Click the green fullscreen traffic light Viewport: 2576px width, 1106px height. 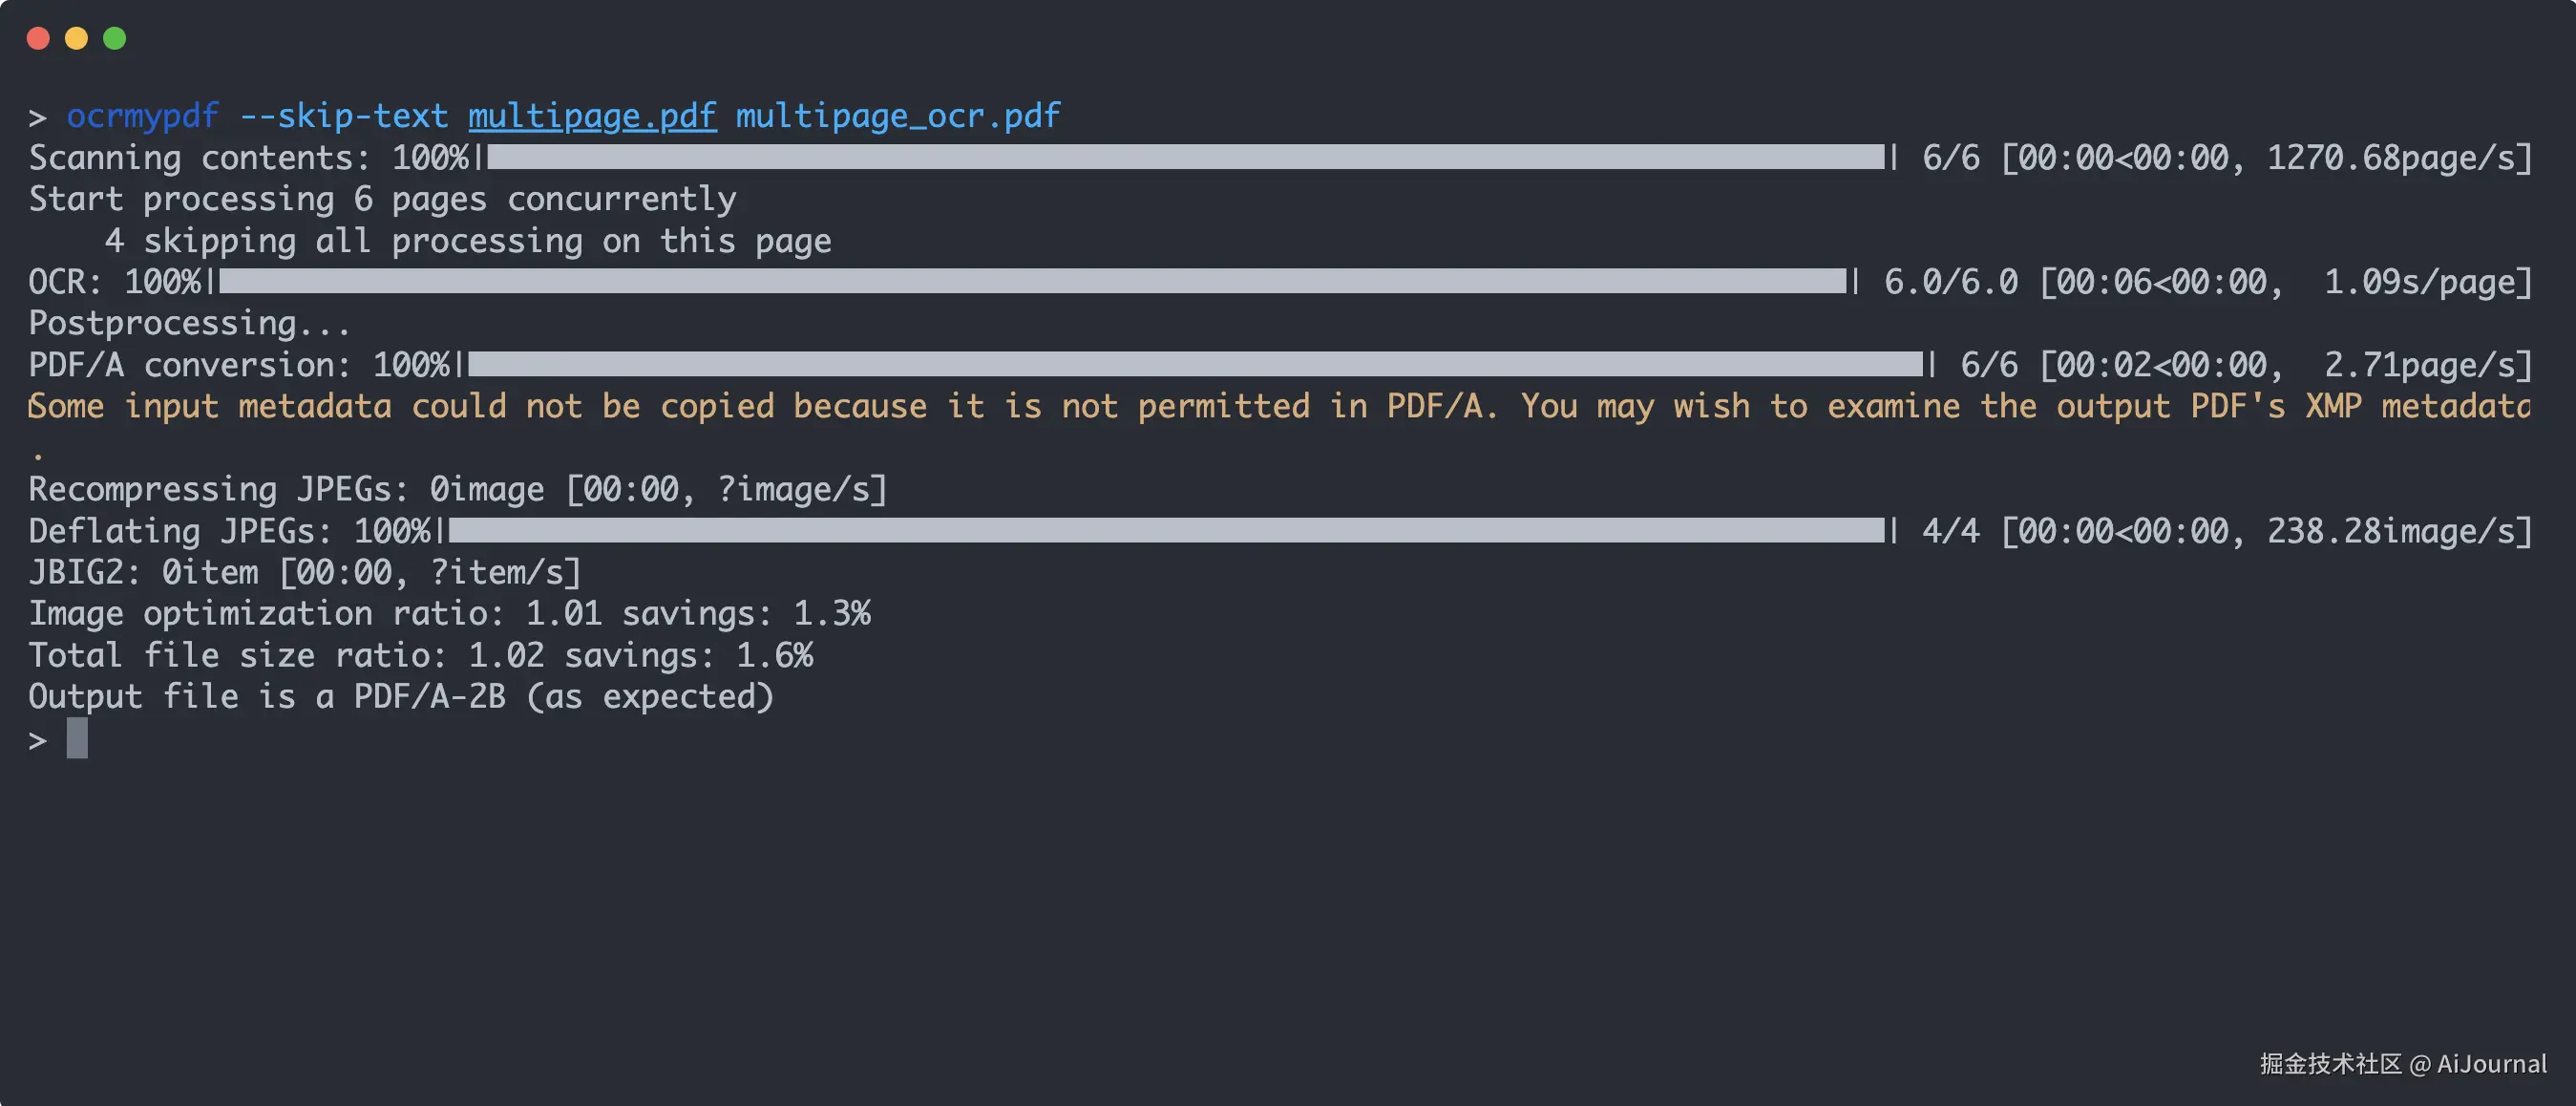click(114, 37)
